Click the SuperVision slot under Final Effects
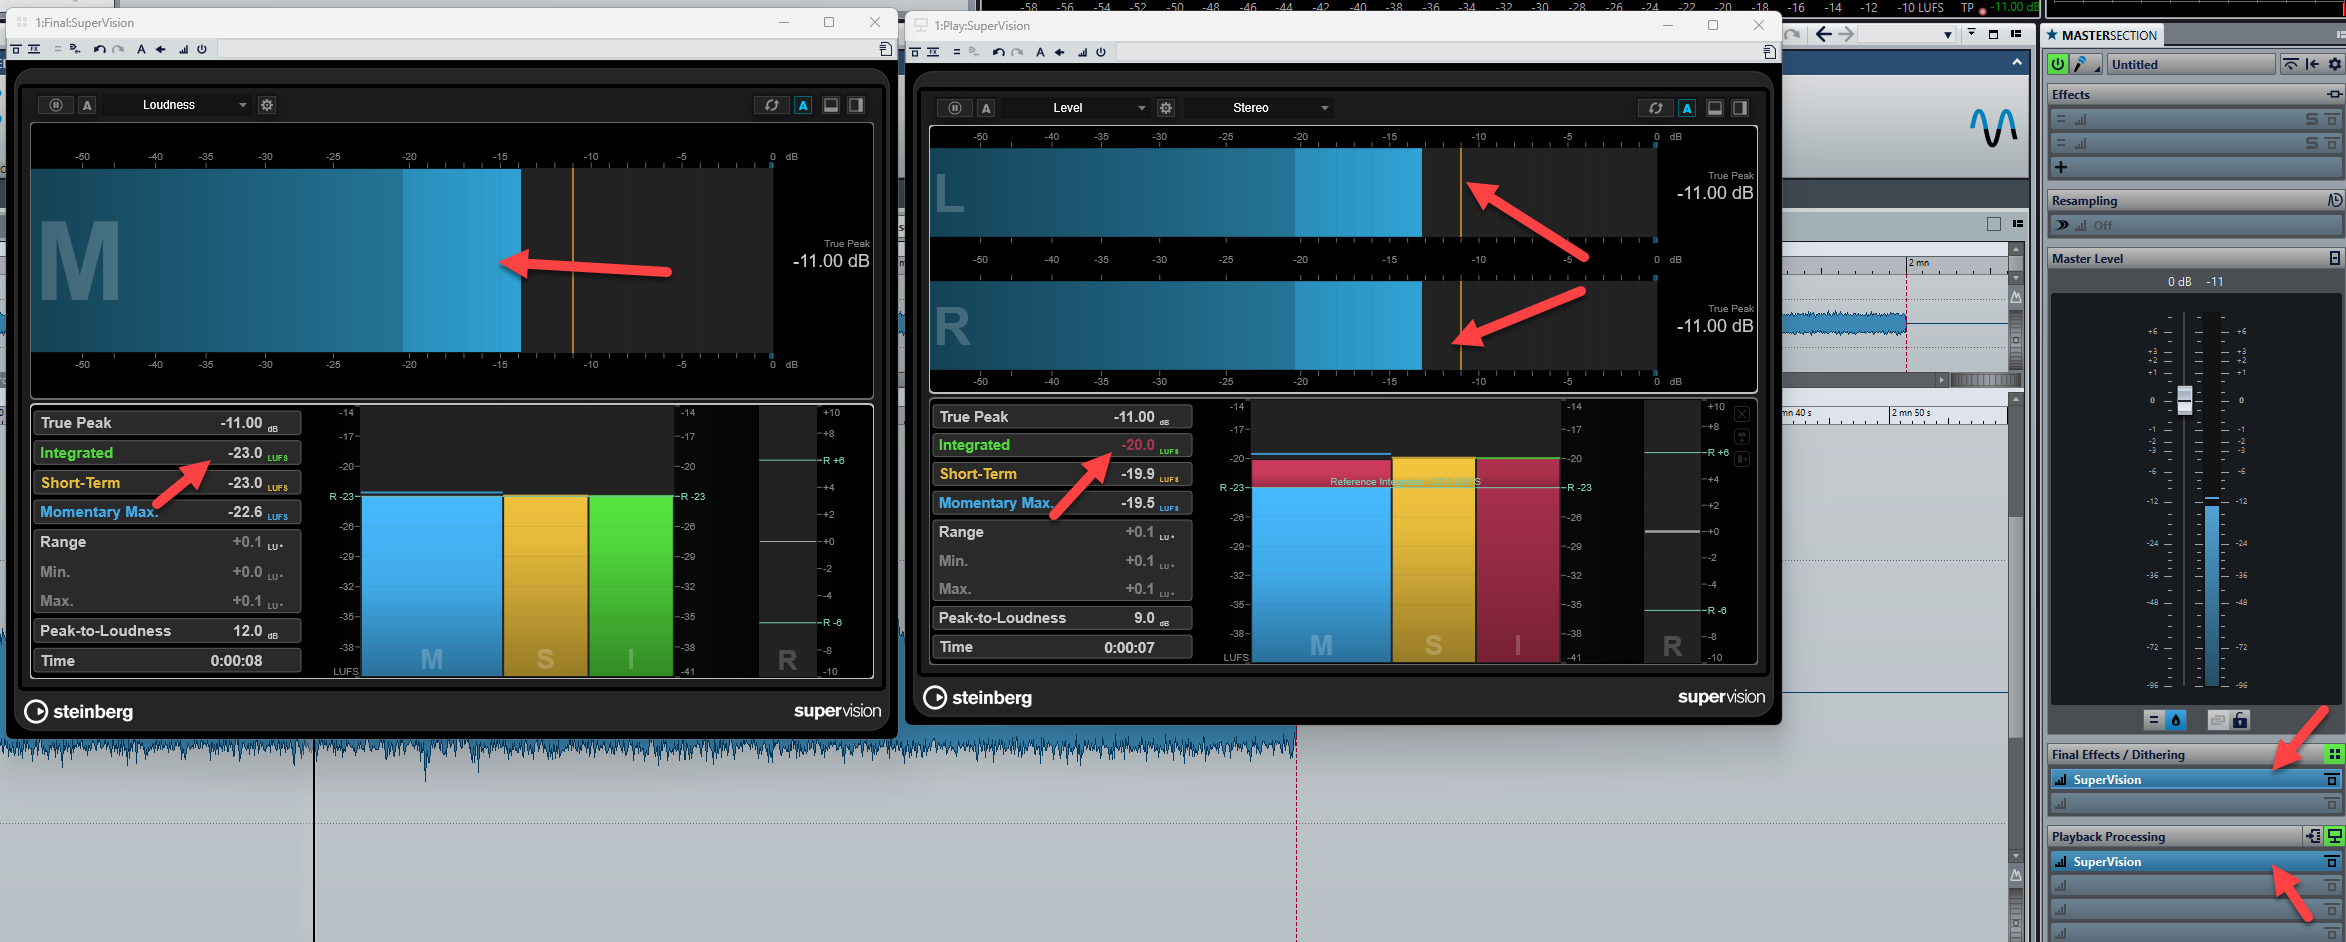Screen dimensions: 2346x942 (2195, 780)
